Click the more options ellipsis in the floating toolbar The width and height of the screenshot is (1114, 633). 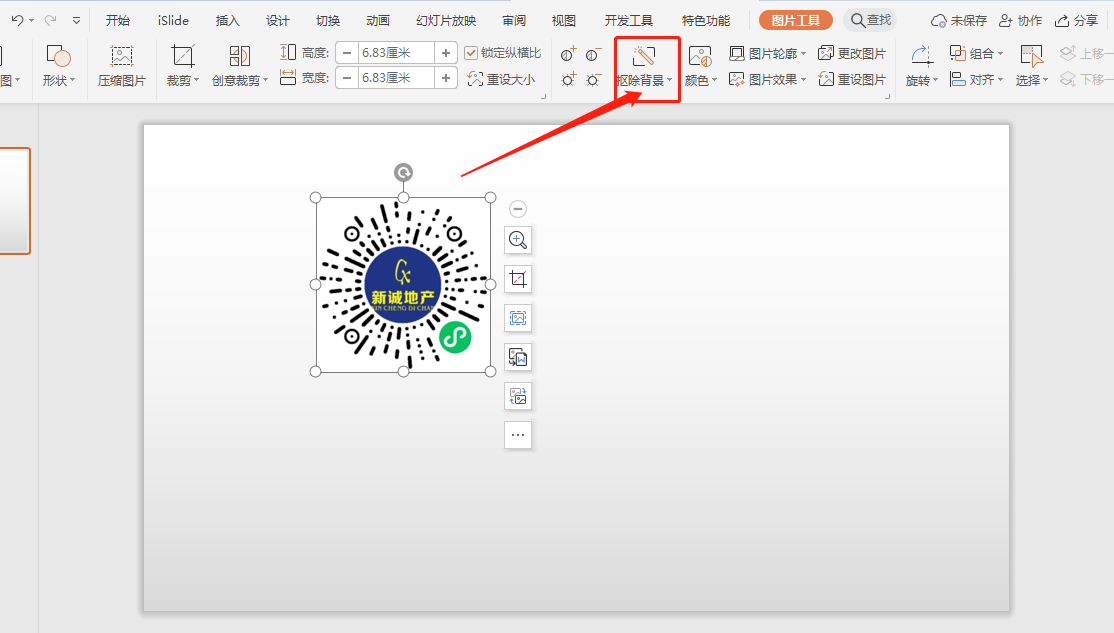(518, 435)
